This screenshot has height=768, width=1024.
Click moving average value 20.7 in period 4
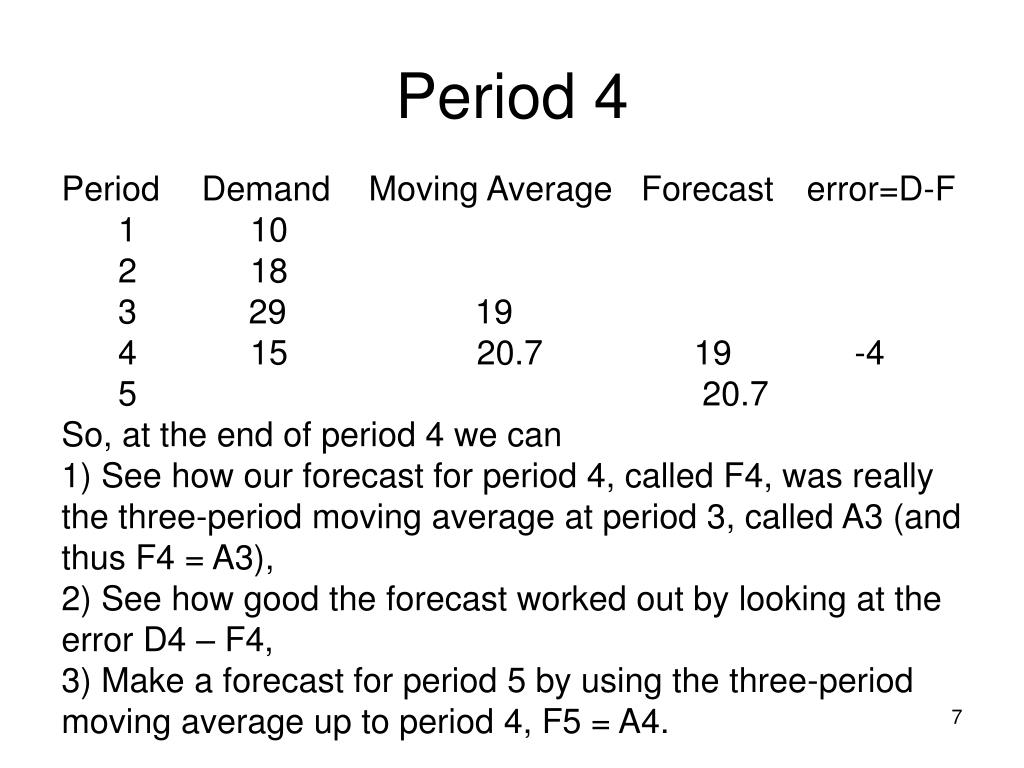tap(509, 353)
